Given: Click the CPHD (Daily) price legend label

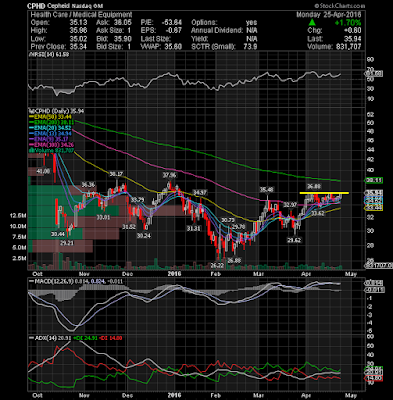Looking at the screenshot, I should click(56, 111).
